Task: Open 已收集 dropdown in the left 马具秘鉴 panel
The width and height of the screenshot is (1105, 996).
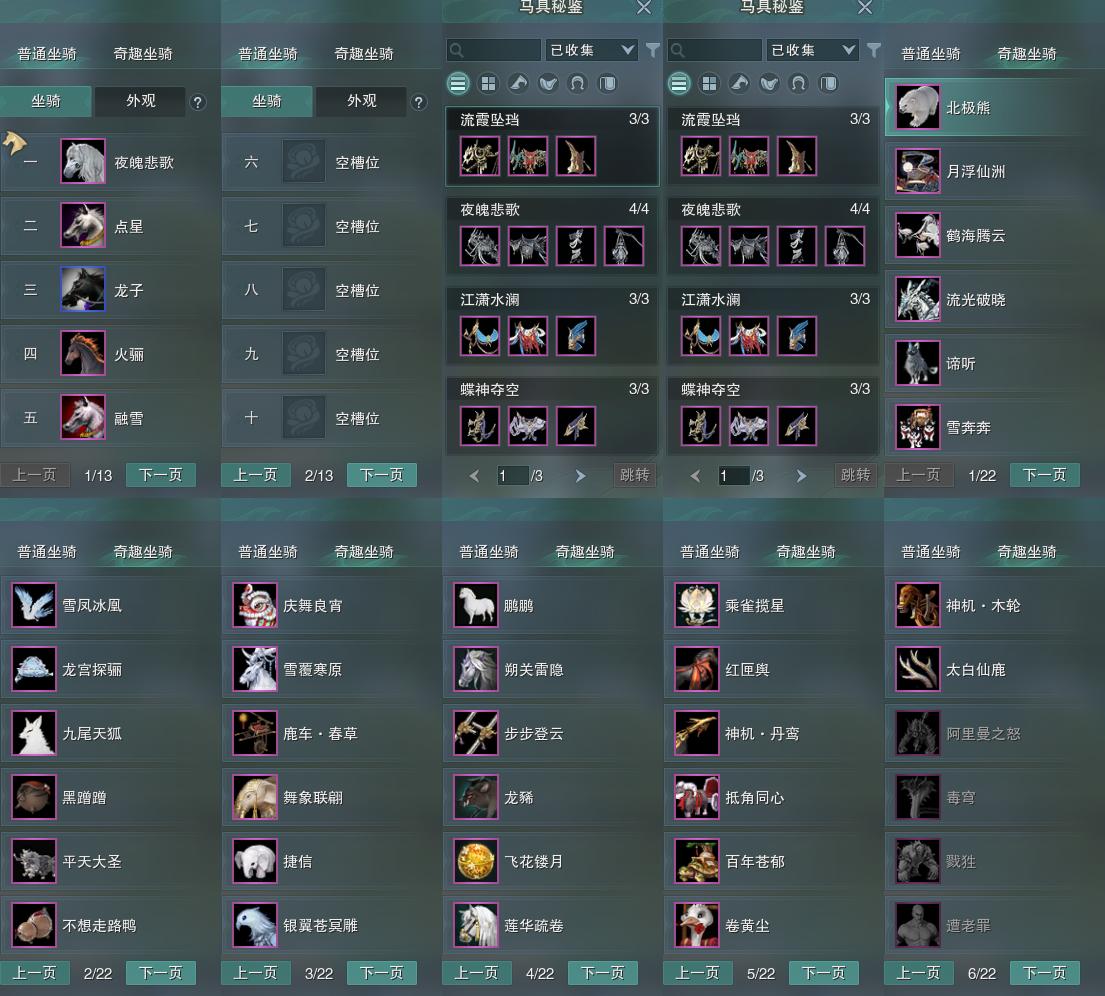Action: tap(591, 50)
